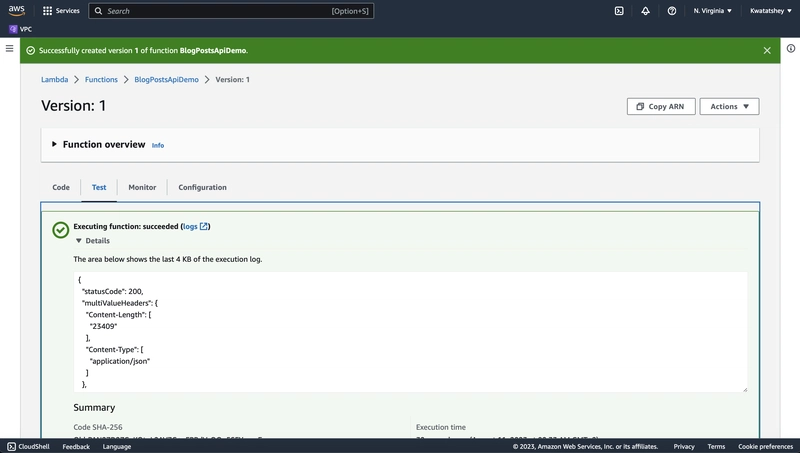Open the AWS home logo
Screen dimensions: 800x453
(x=16, y=10)
